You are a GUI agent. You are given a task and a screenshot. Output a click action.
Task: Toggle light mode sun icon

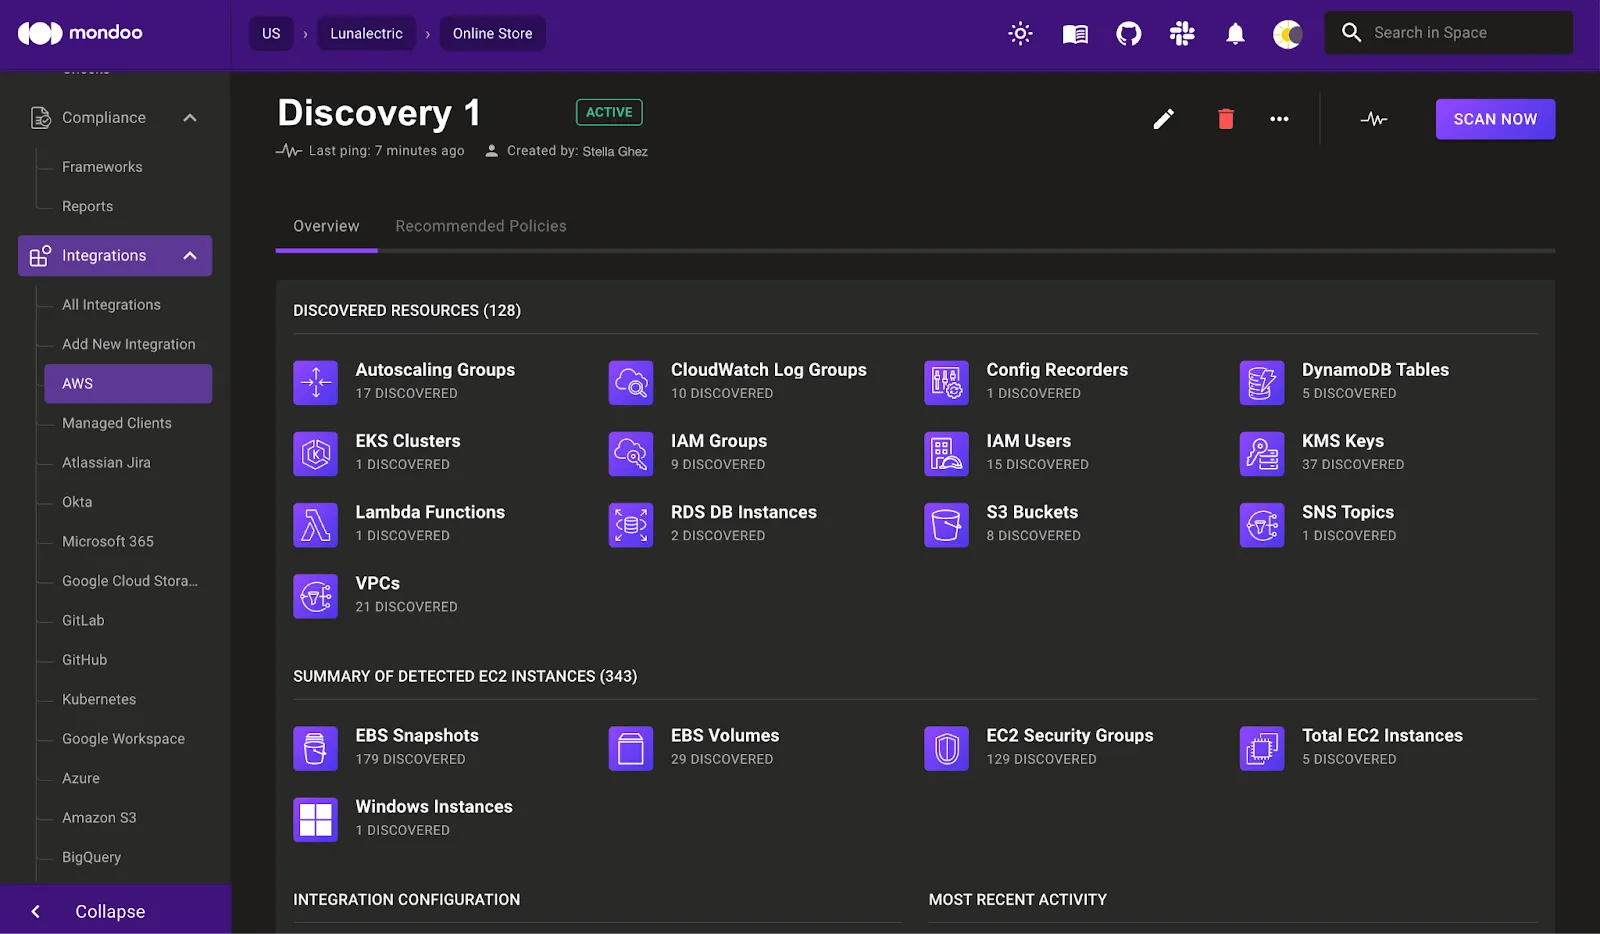point(1020,33)
